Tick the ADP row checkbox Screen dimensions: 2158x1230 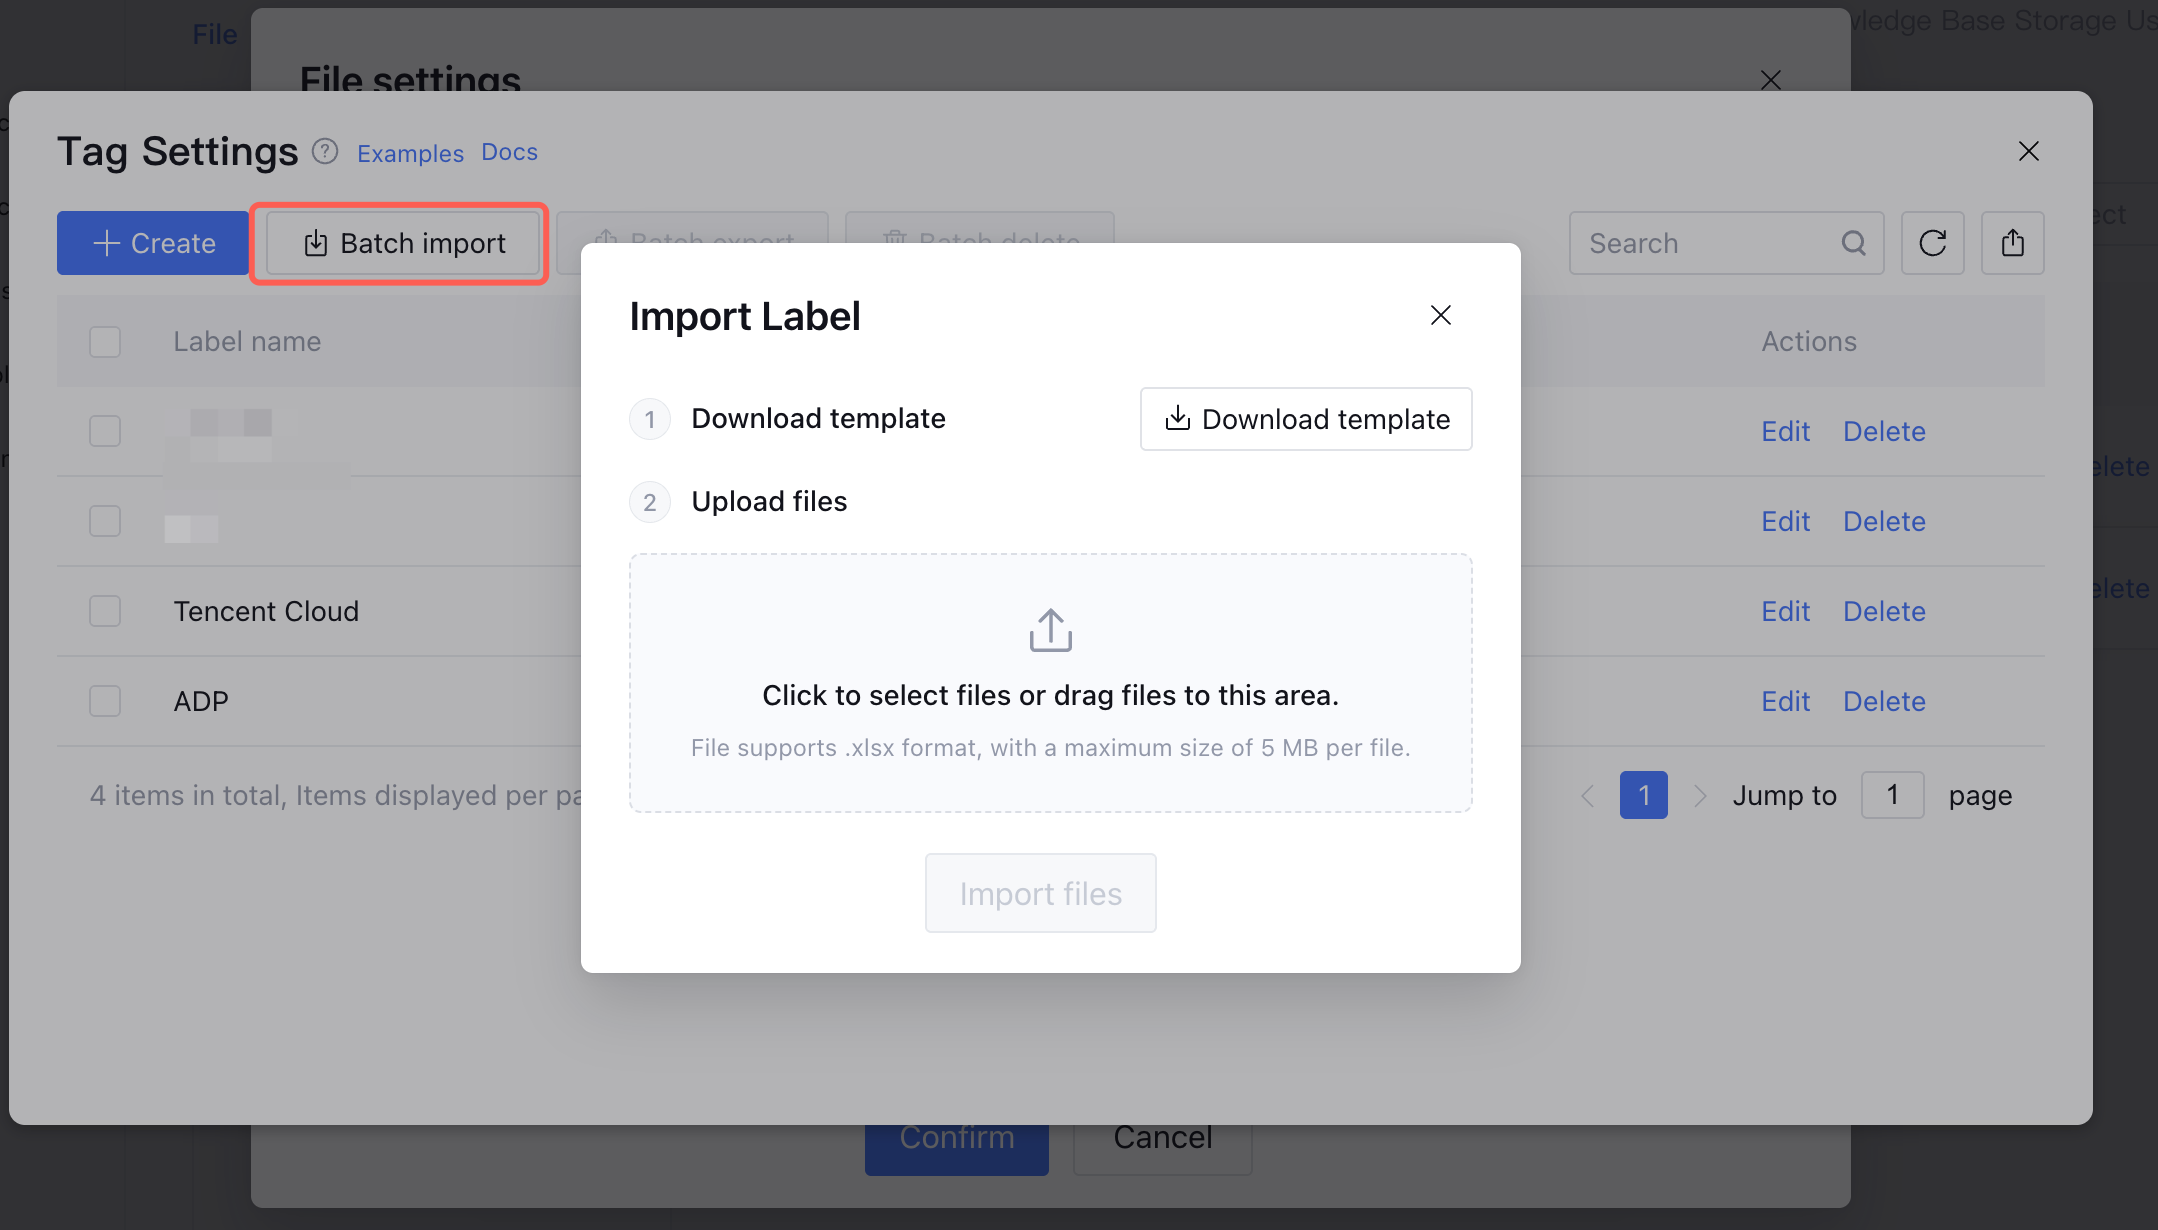point(105,701)
